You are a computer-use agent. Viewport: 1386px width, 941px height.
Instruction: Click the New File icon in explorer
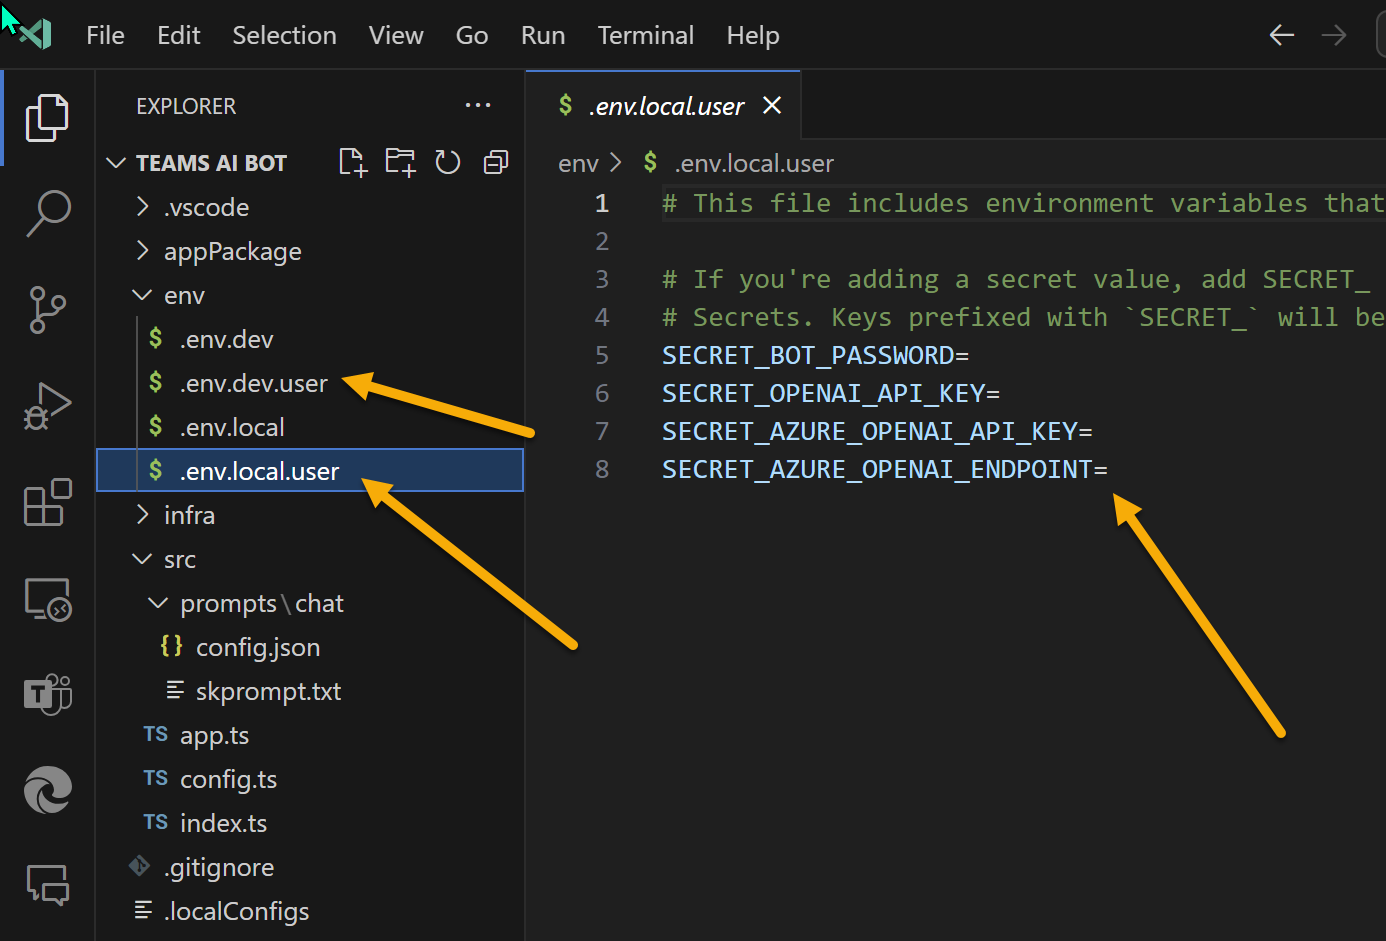(353, 162)
